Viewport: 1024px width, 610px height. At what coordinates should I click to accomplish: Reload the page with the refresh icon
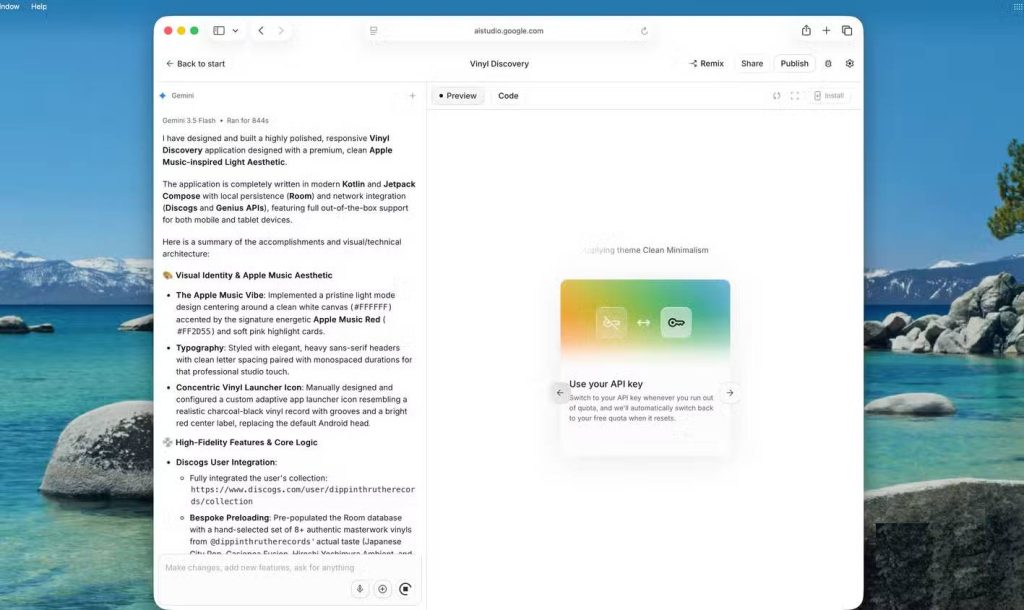tap(644, 31)
